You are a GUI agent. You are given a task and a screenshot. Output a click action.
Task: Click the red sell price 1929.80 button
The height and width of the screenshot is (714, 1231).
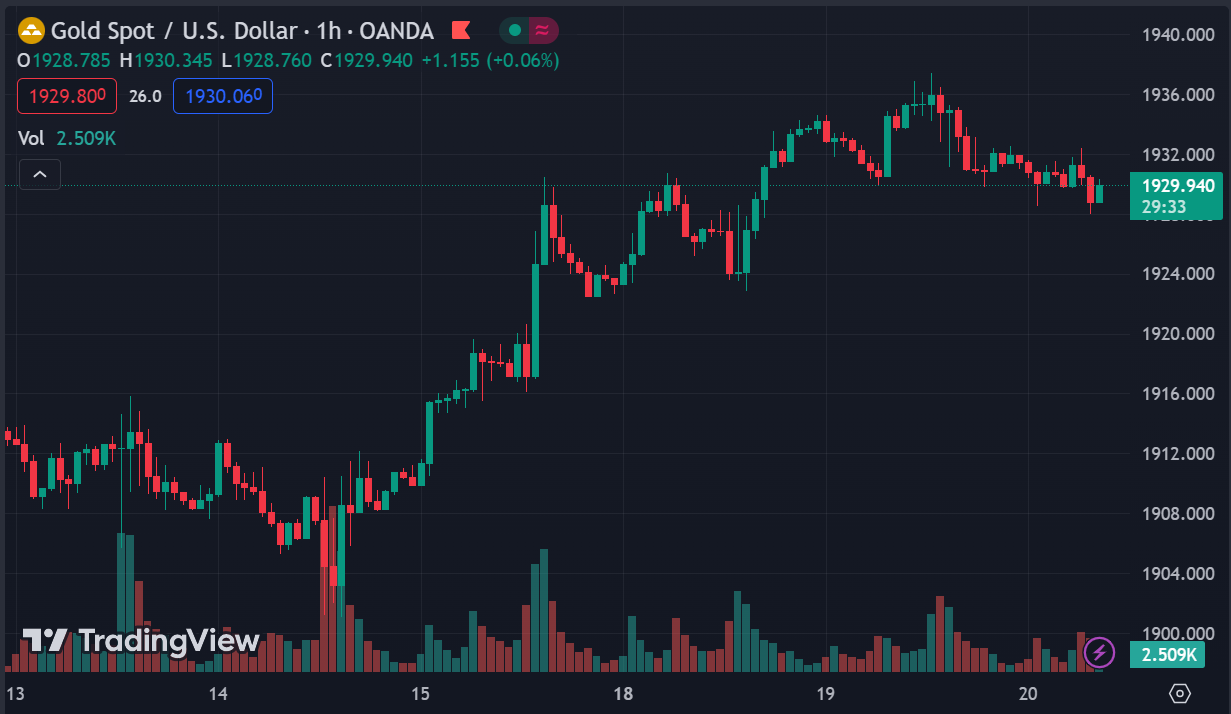(67, 96)
